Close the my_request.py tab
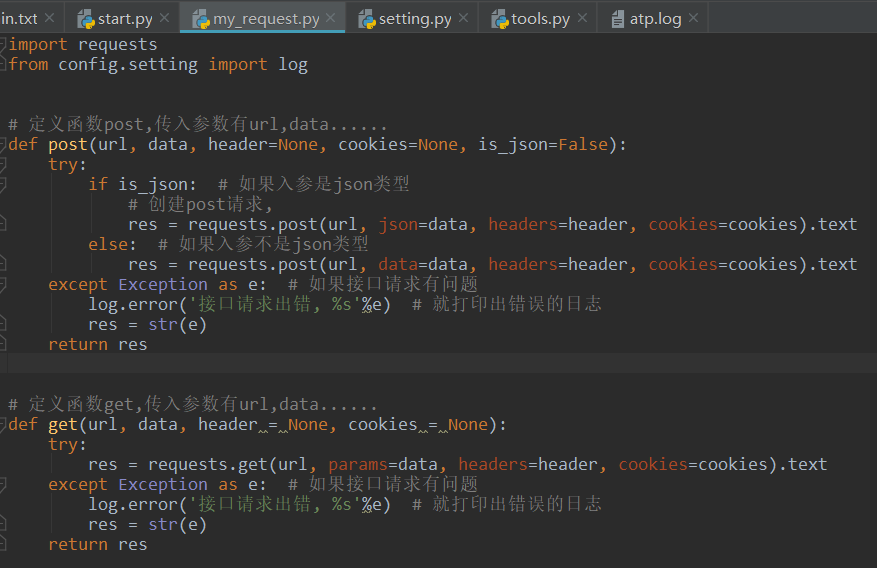 [331, 18]
